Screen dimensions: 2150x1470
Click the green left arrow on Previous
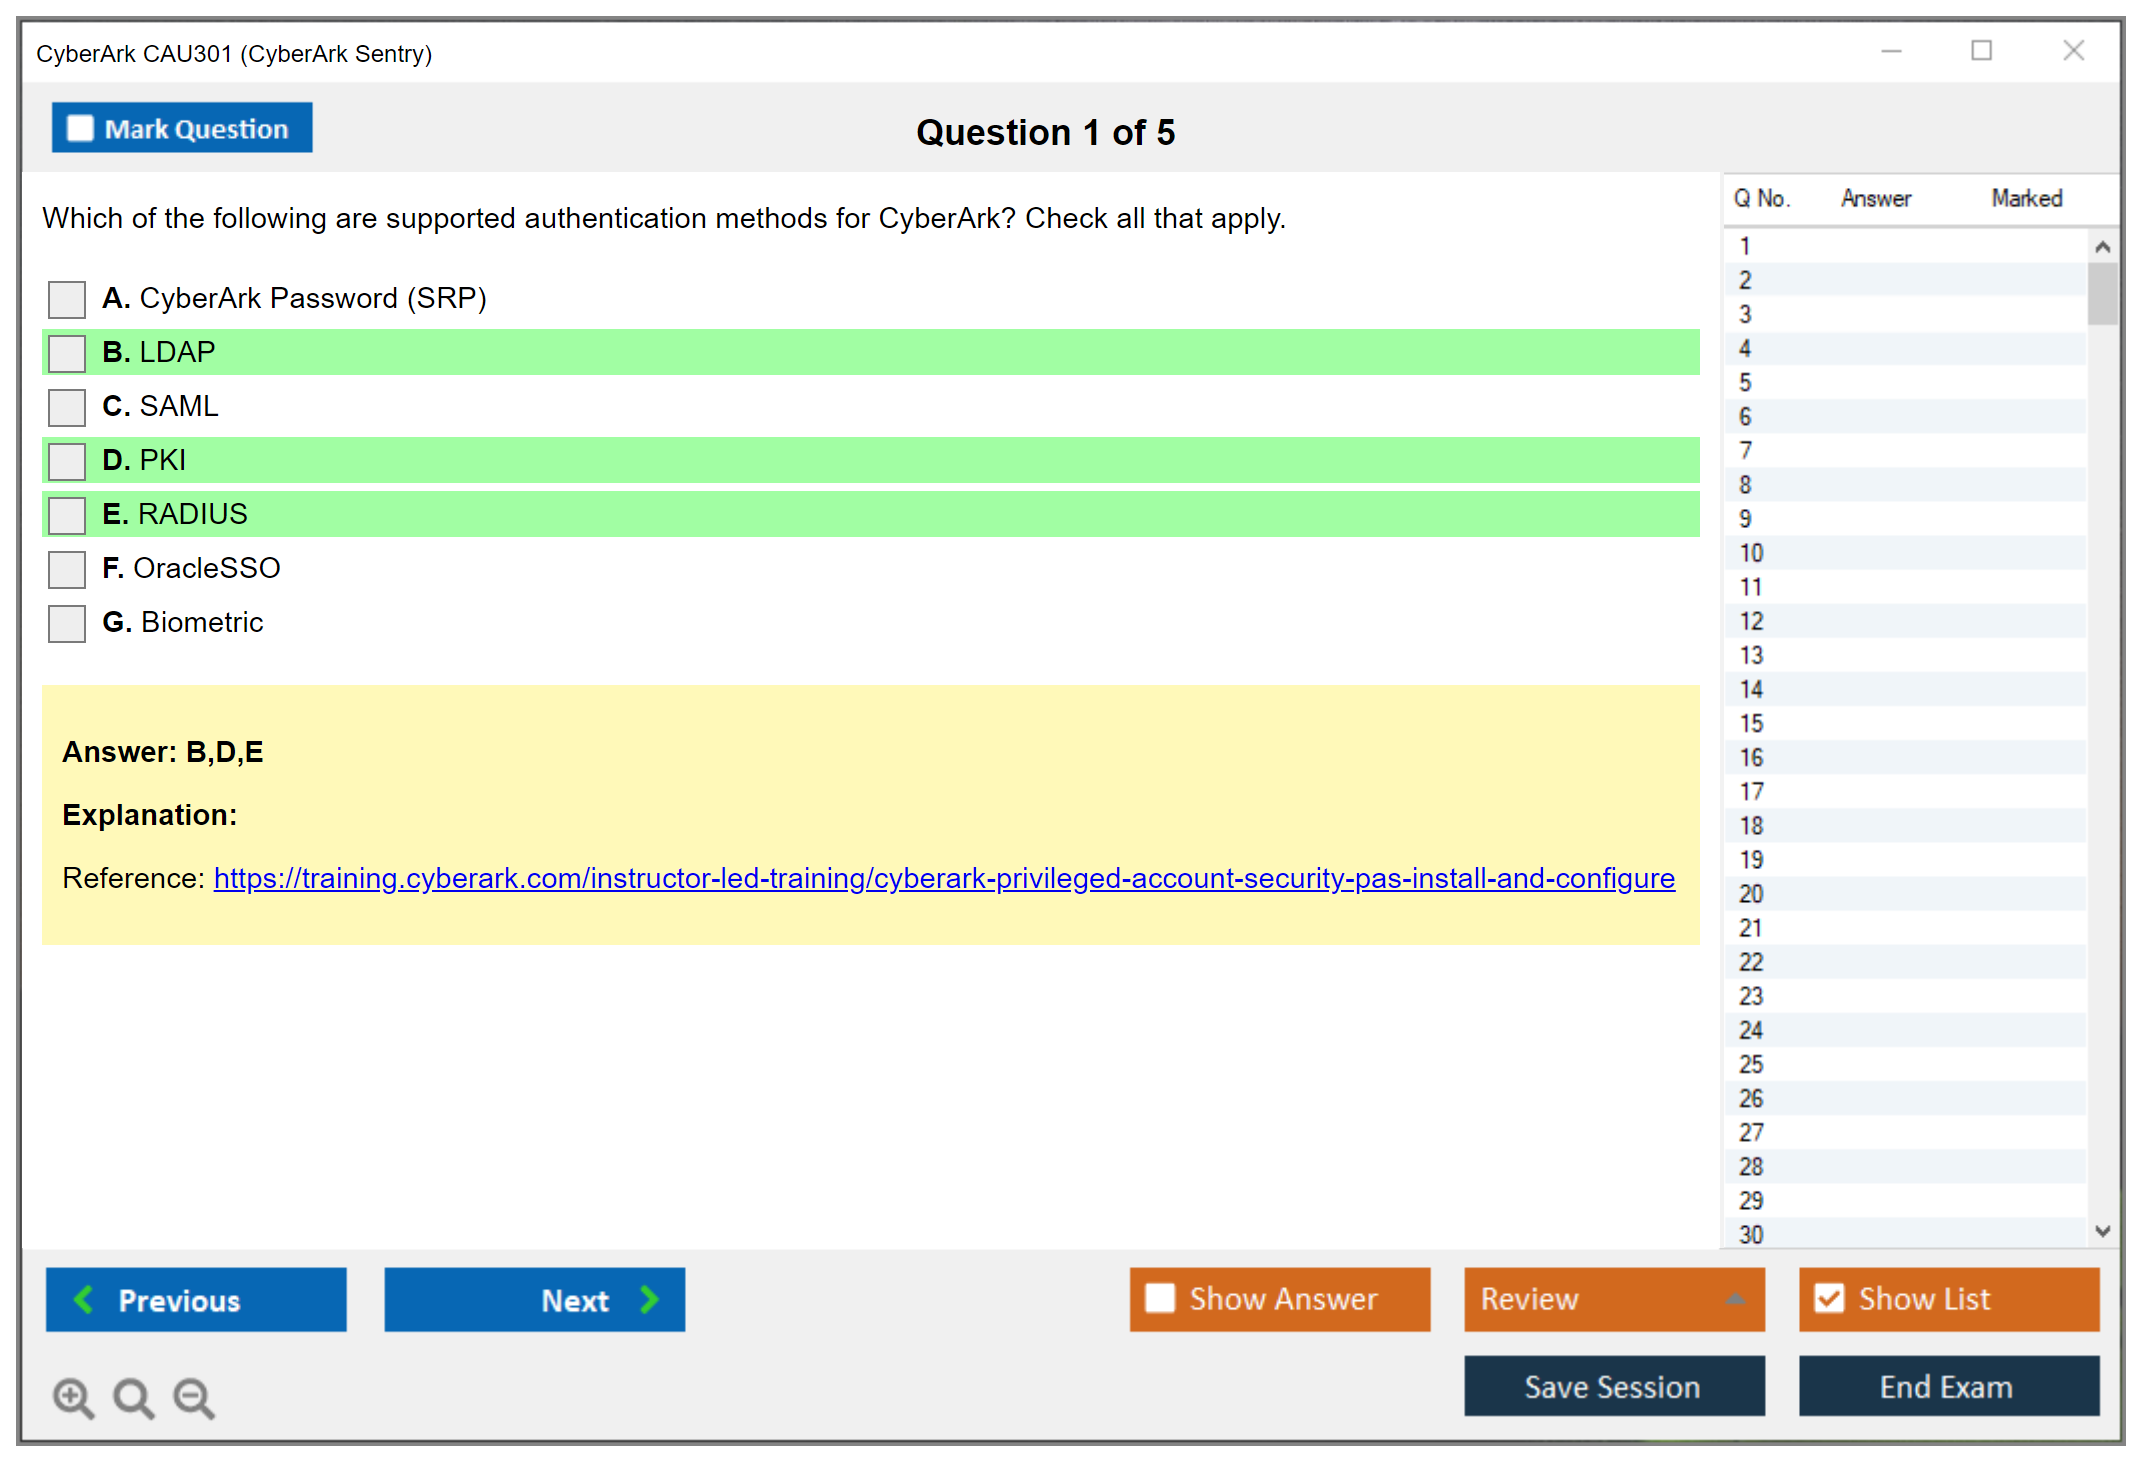click(84, 1299)
